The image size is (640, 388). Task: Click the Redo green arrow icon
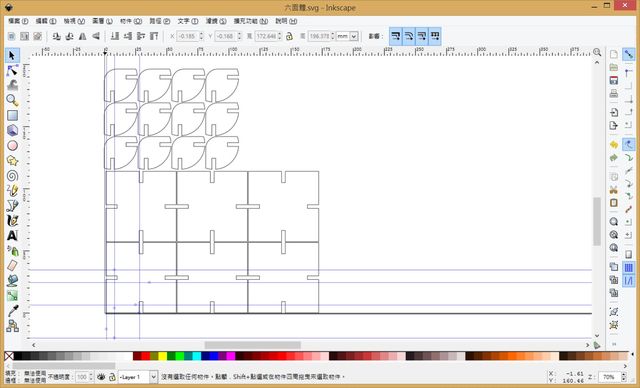pyautogui.click(x=613, y=158)
